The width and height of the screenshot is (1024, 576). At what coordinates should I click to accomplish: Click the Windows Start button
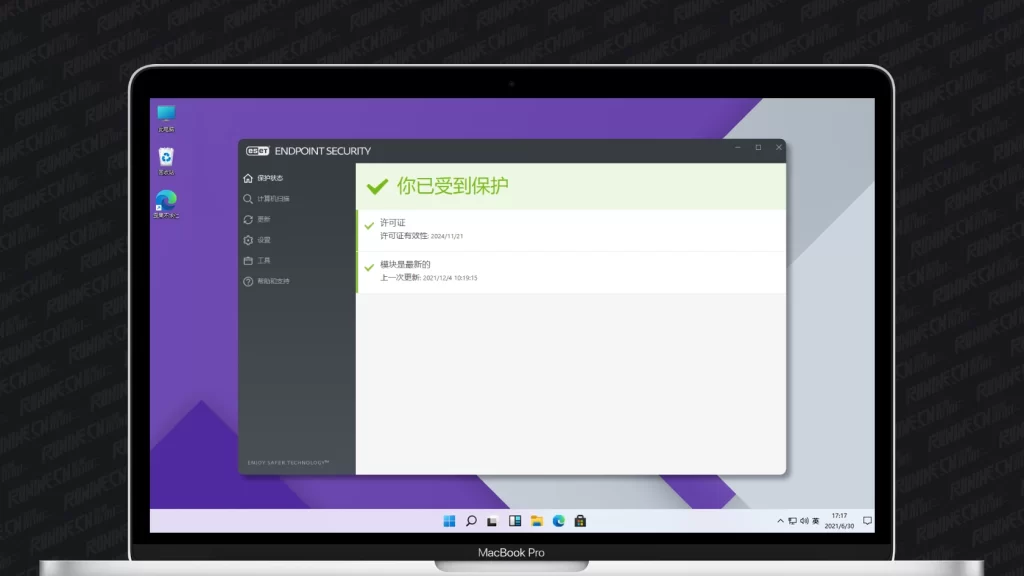[449, 521]
